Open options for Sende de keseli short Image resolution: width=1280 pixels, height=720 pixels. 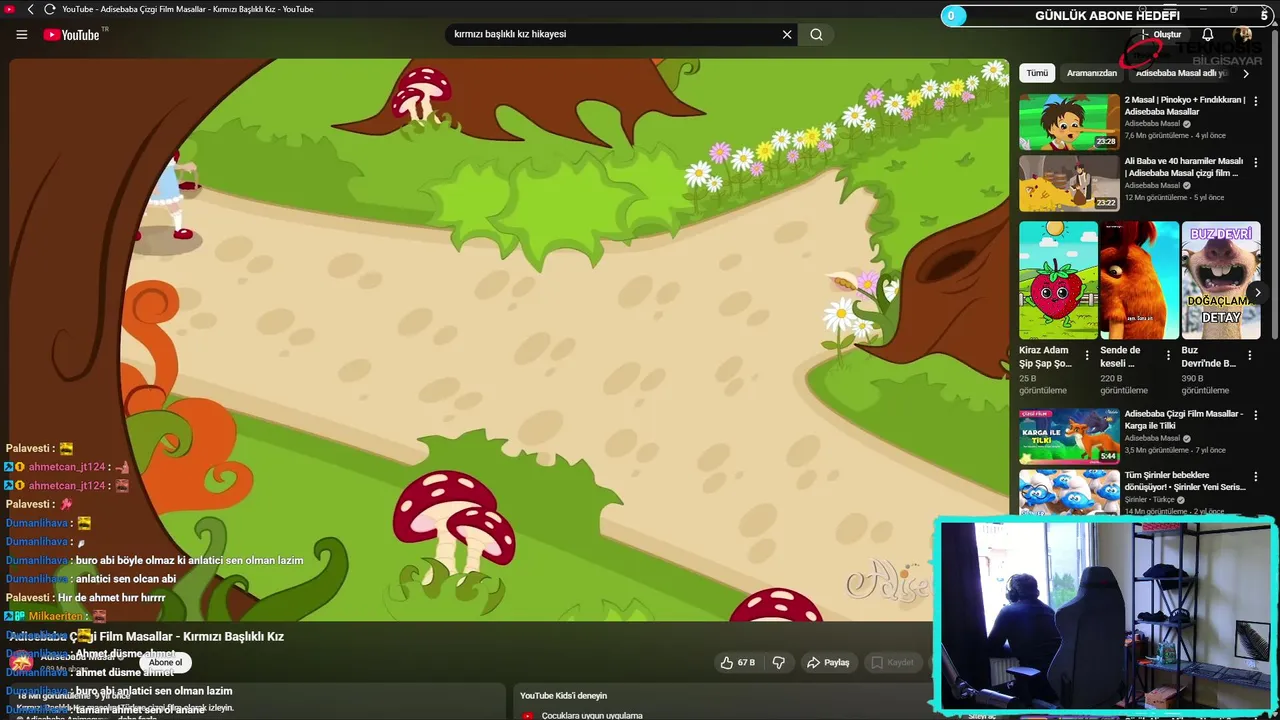[x=1168, y=355]
